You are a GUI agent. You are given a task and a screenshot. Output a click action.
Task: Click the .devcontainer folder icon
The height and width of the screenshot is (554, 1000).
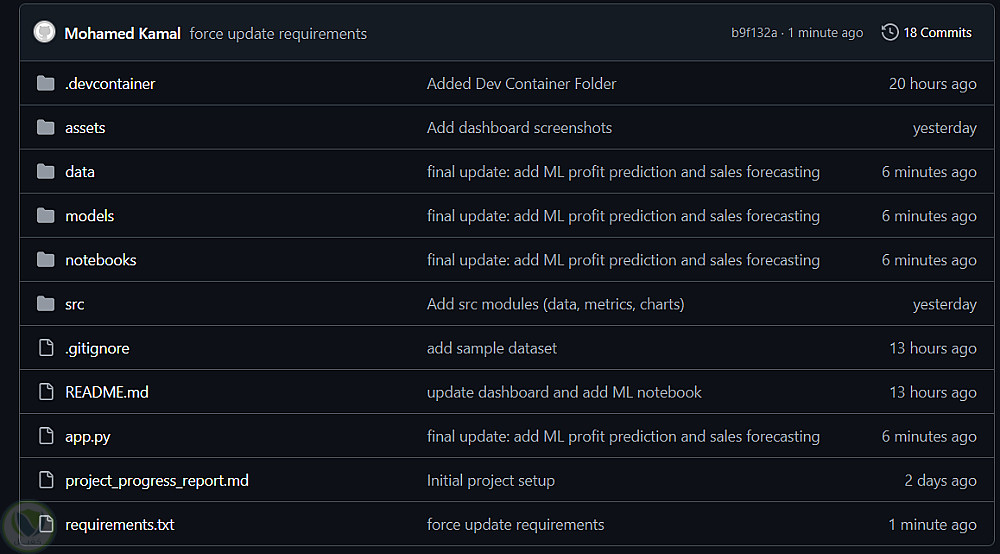45,84
